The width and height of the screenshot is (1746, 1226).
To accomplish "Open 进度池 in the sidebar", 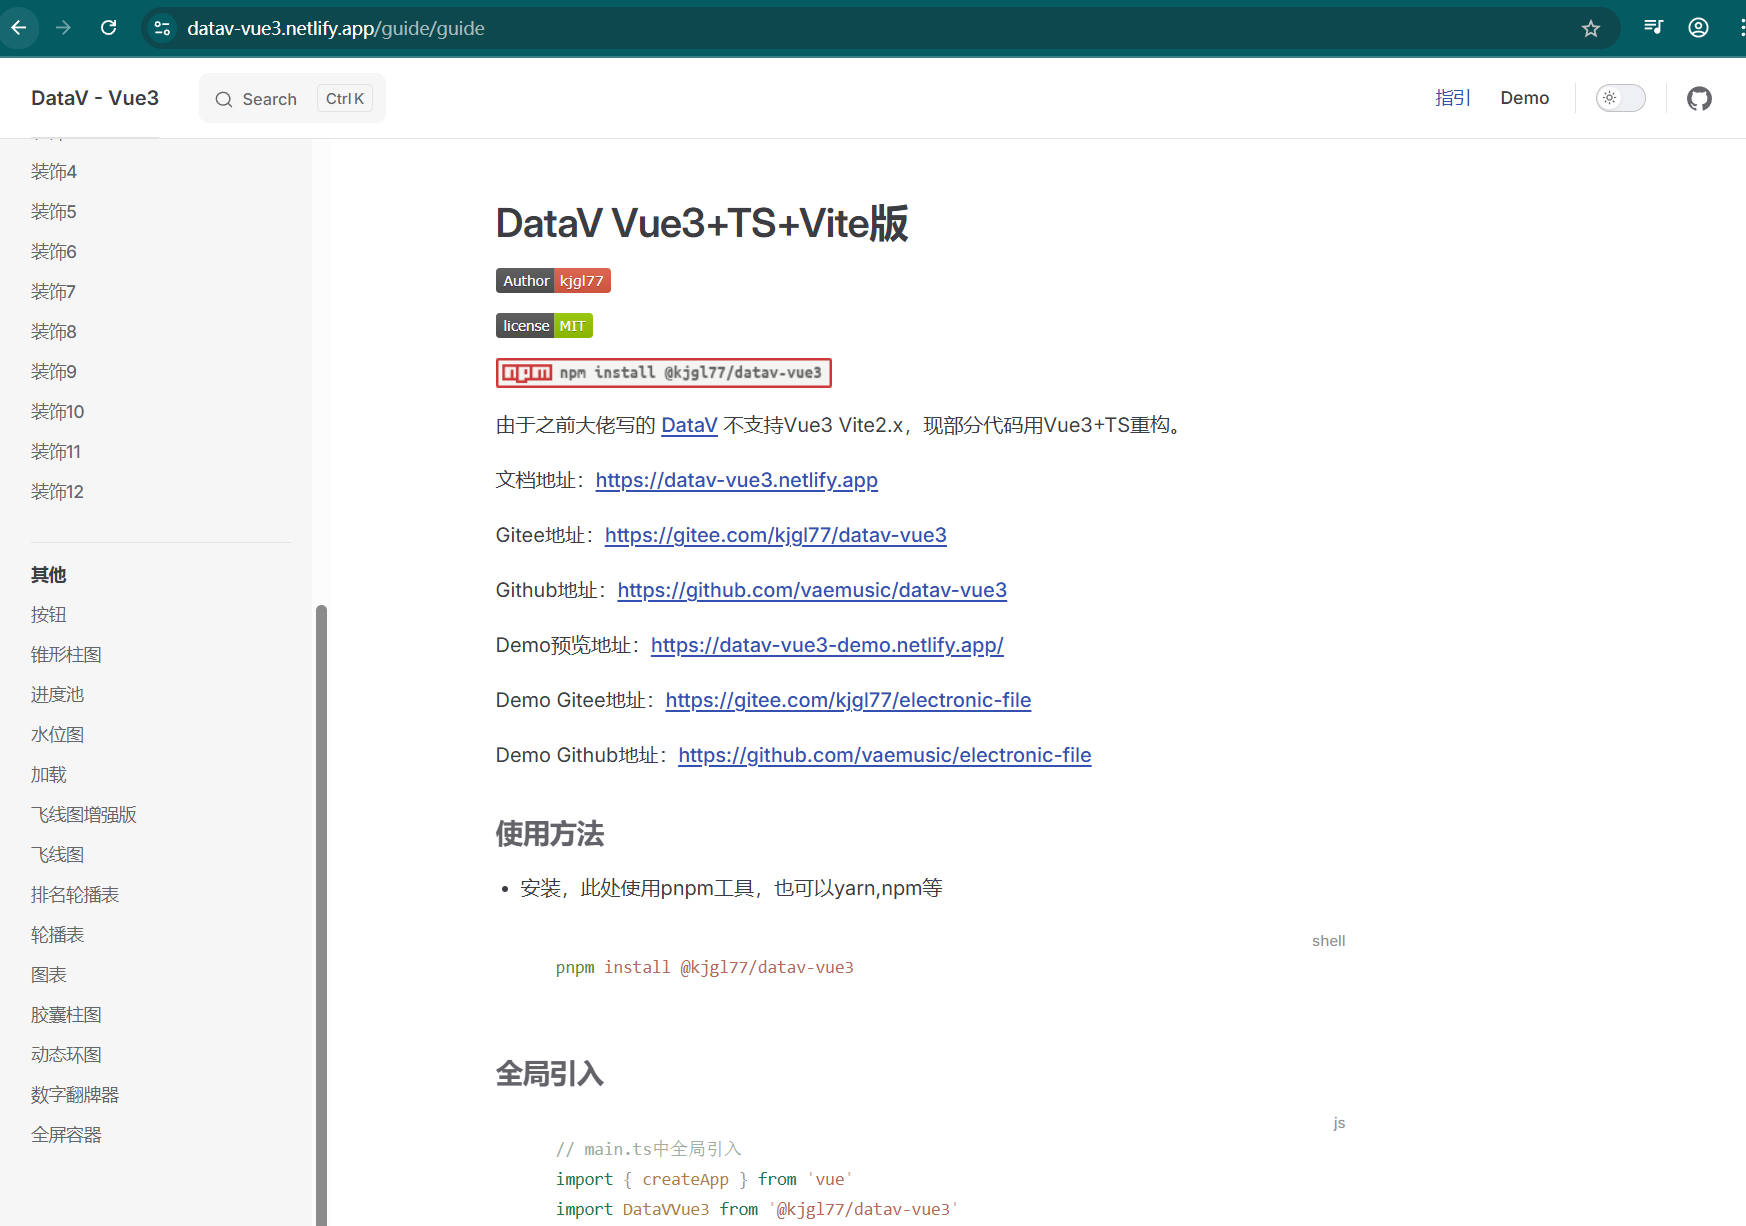I will pyautogui.click(x=58, y=695).
